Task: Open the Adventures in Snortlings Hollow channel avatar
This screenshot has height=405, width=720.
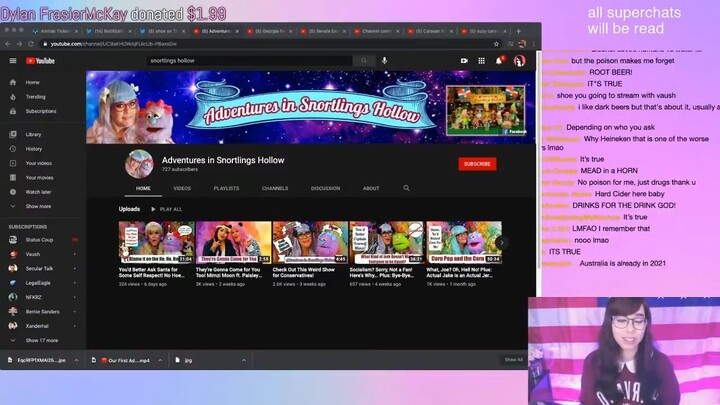Action: point(139,164)
